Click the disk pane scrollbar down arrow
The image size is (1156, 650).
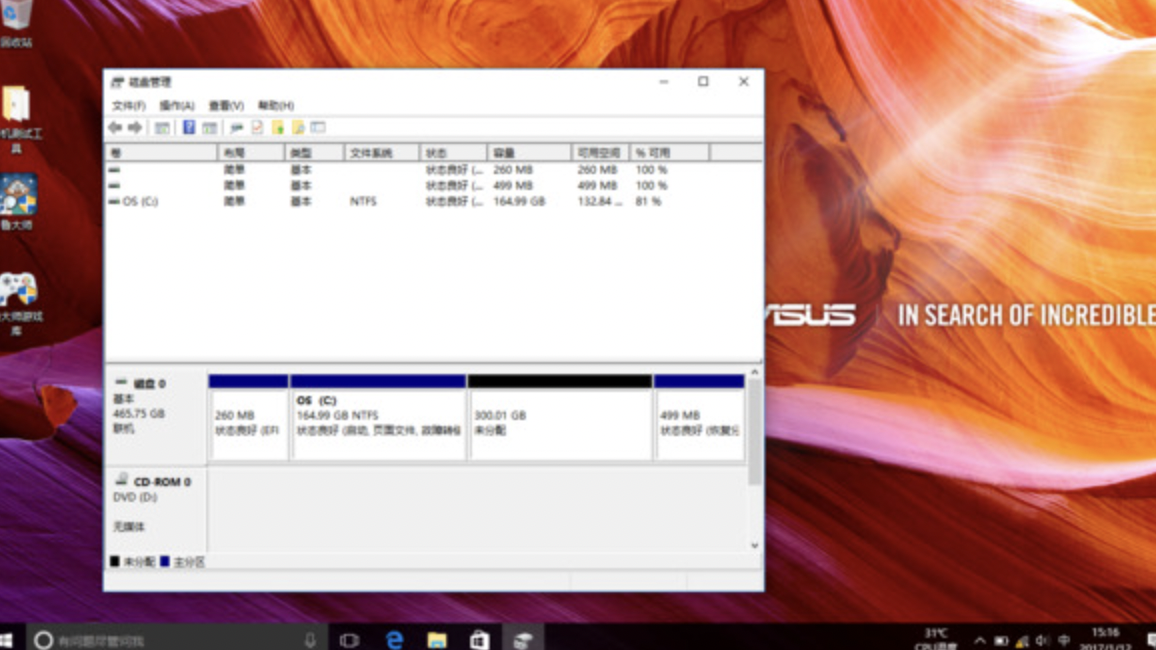tap(754, 545)
